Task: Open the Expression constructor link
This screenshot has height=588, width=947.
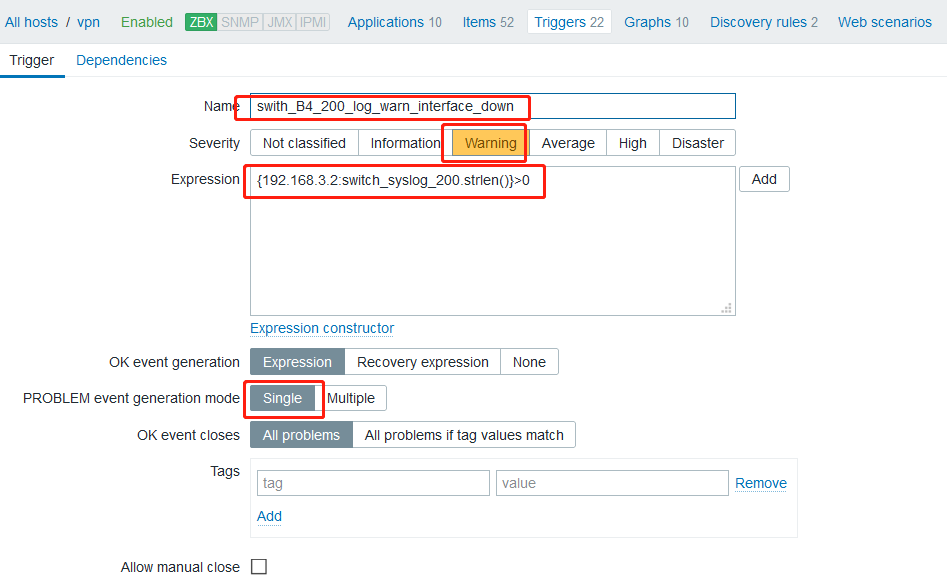Action: pyautogui.click(x=322, y=328)
